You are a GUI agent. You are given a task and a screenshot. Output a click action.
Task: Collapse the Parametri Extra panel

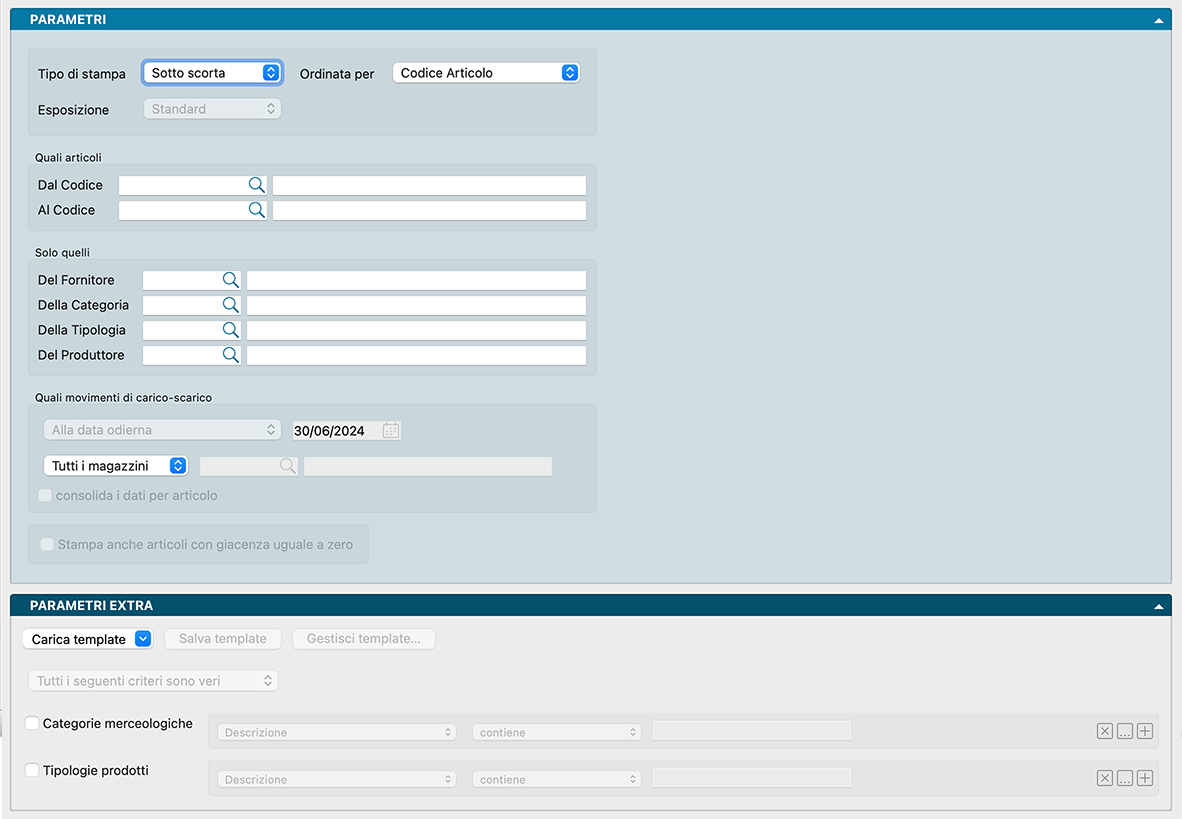pos(1158,606)
